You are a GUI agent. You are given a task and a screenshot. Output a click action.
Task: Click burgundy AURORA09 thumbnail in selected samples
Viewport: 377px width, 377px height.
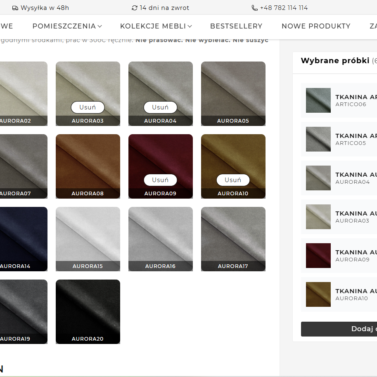pyautogui.click(x=318, y=256)
